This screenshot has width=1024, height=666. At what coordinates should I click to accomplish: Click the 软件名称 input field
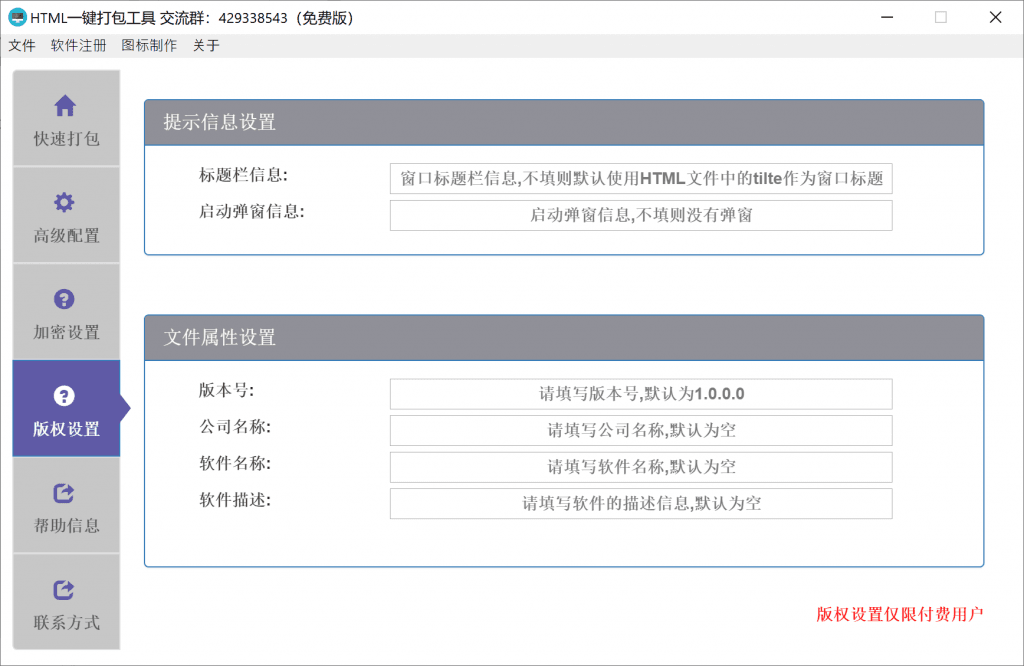coord(640,467)
